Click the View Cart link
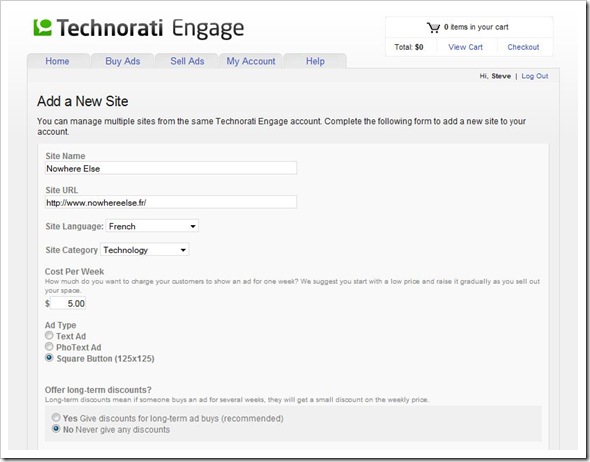This screenshot has width=590, height=462. point(465,47)
